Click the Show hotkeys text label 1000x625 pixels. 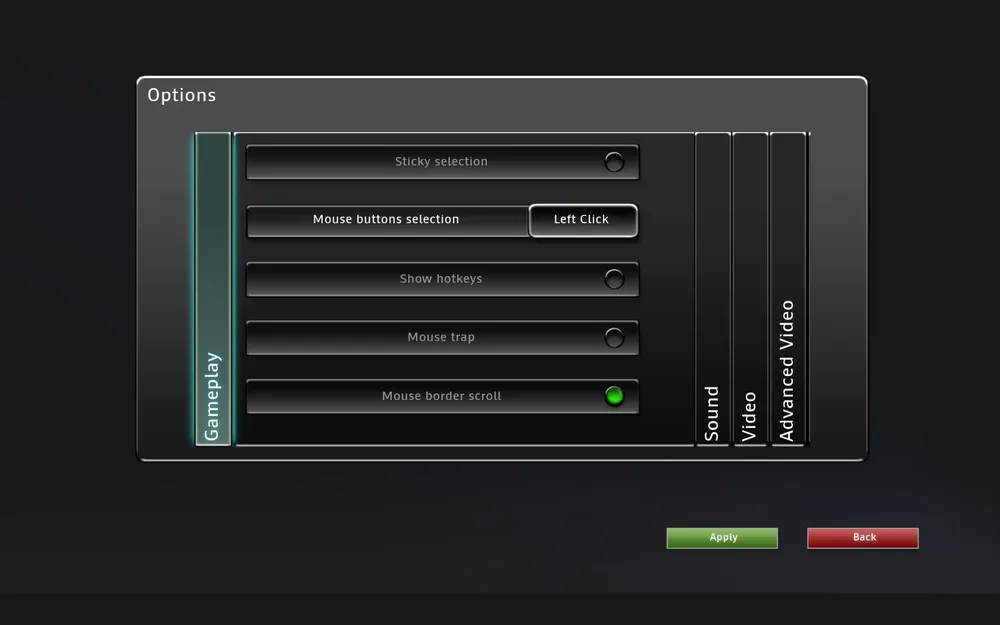tap(441, 279)
